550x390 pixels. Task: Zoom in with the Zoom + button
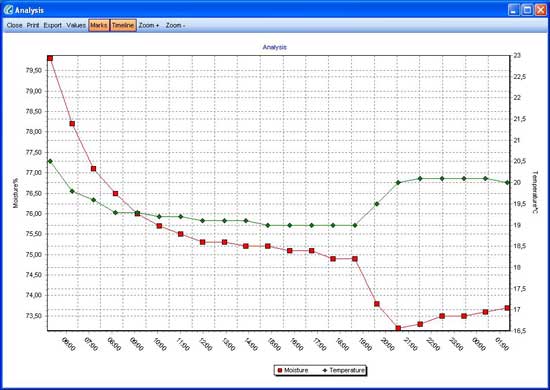[149, 25]
